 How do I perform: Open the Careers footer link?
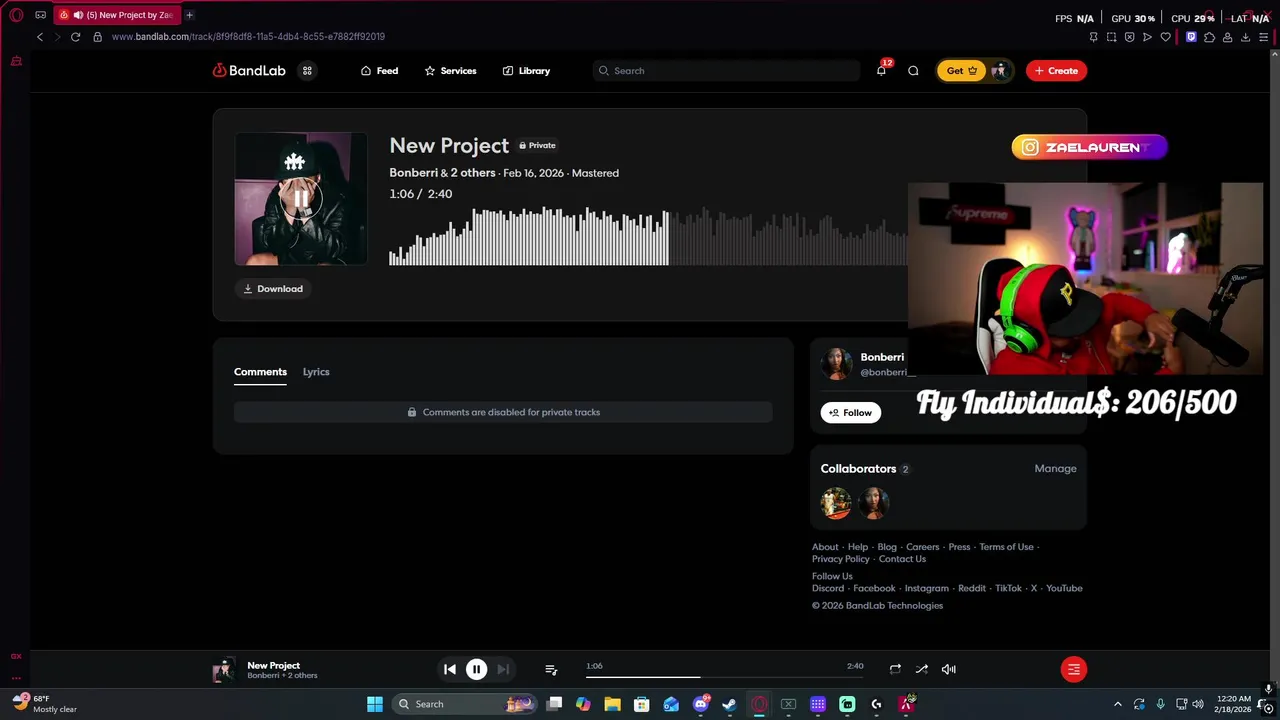[923, 547]
